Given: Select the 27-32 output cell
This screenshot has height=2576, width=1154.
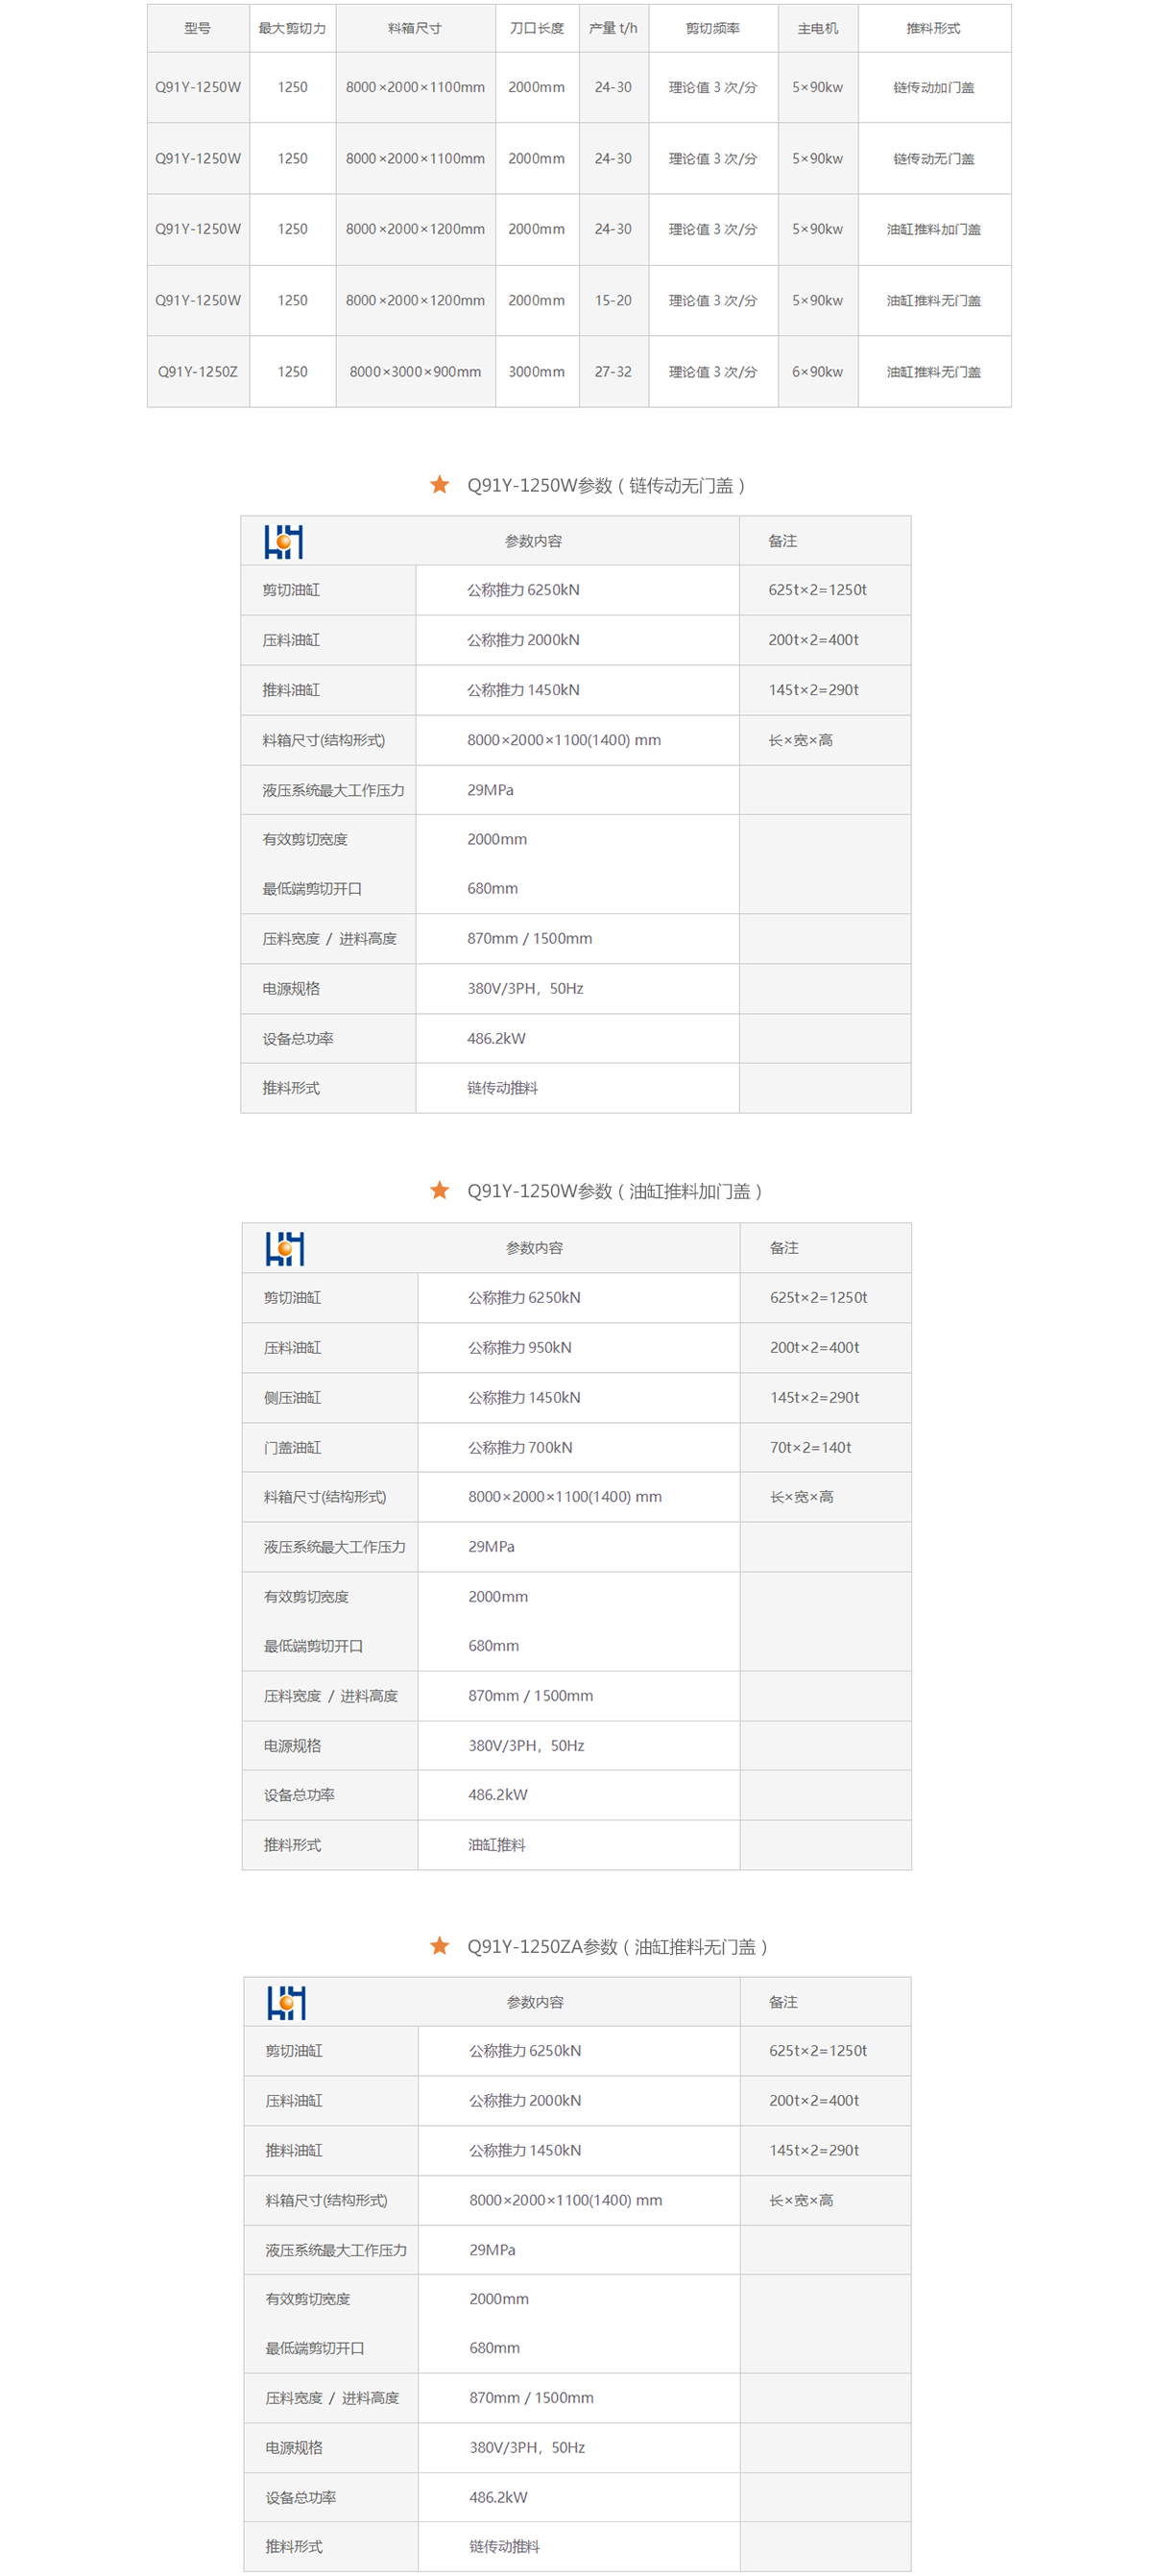Looking at the screenshot, I should point(613,372).
